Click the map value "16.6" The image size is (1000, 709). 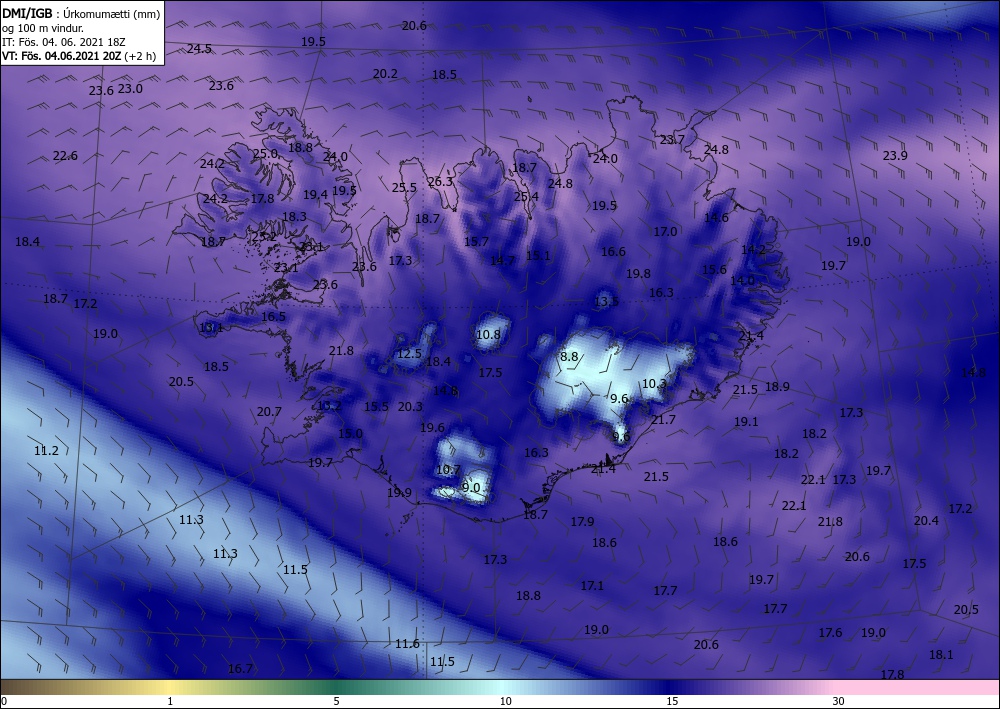[x=613, y=252]
